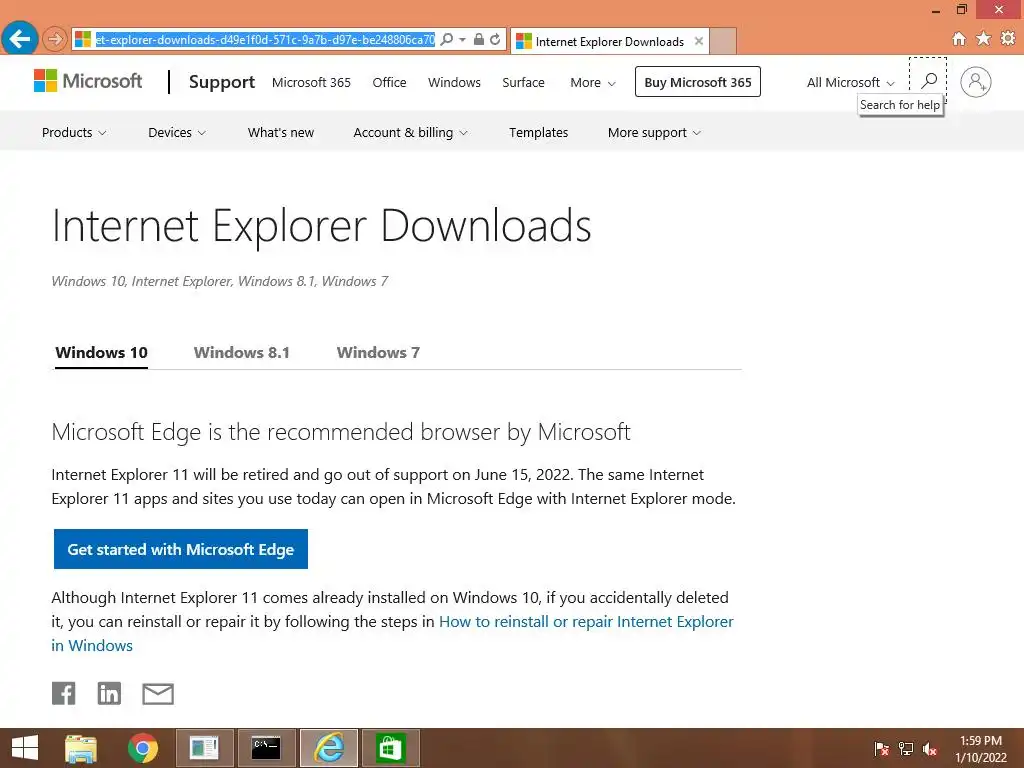The width and height of the screenshot is (1024, 768).
Task: Click the browser Forward arrow button
Action: tap(55, 39)
